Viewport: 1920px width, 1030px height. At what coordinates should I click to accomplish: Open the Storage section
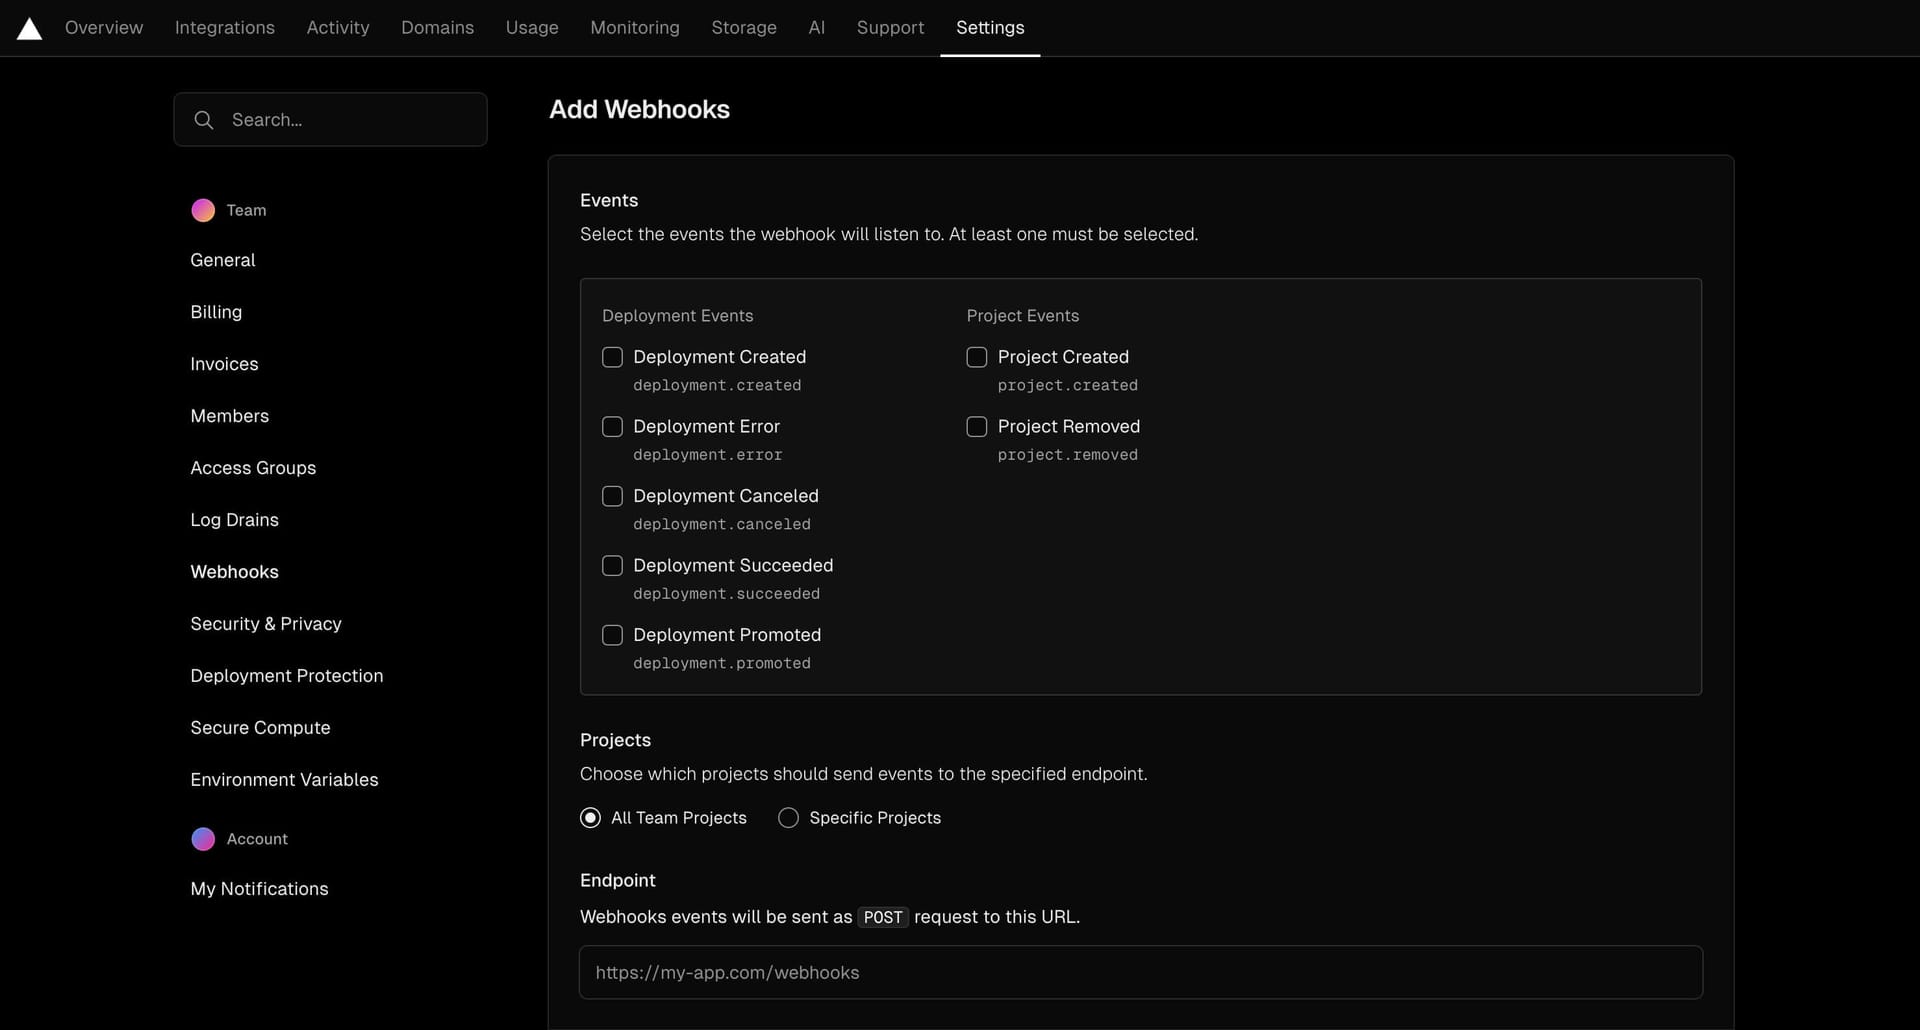pos(744,27)
